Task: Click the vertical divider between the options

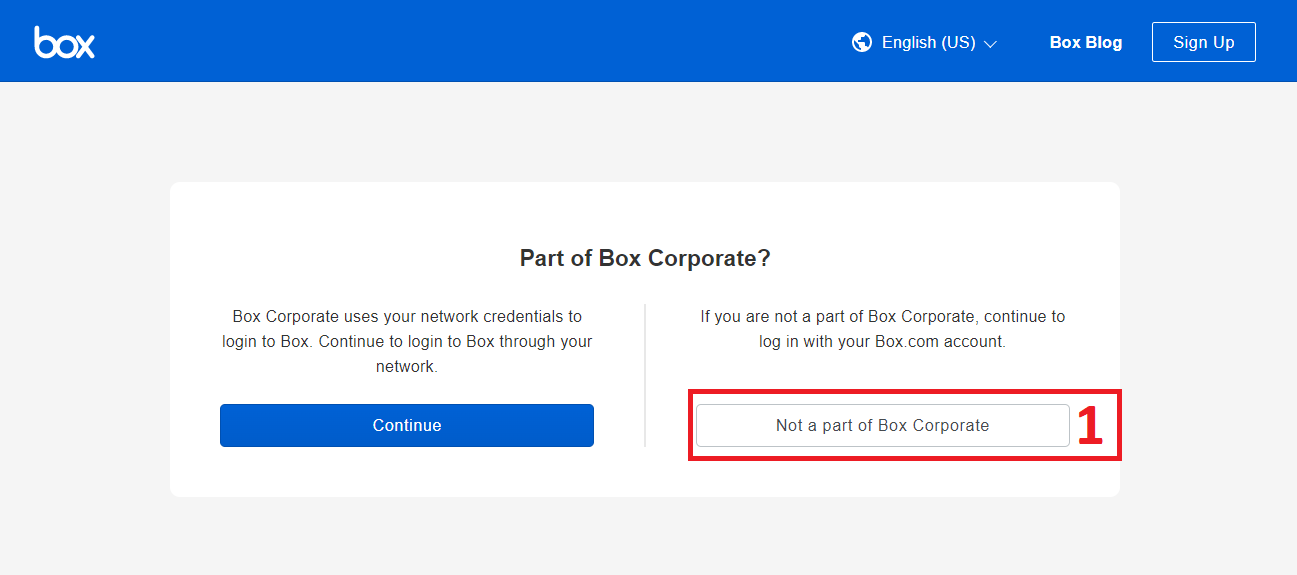Action: pos(645,375)
